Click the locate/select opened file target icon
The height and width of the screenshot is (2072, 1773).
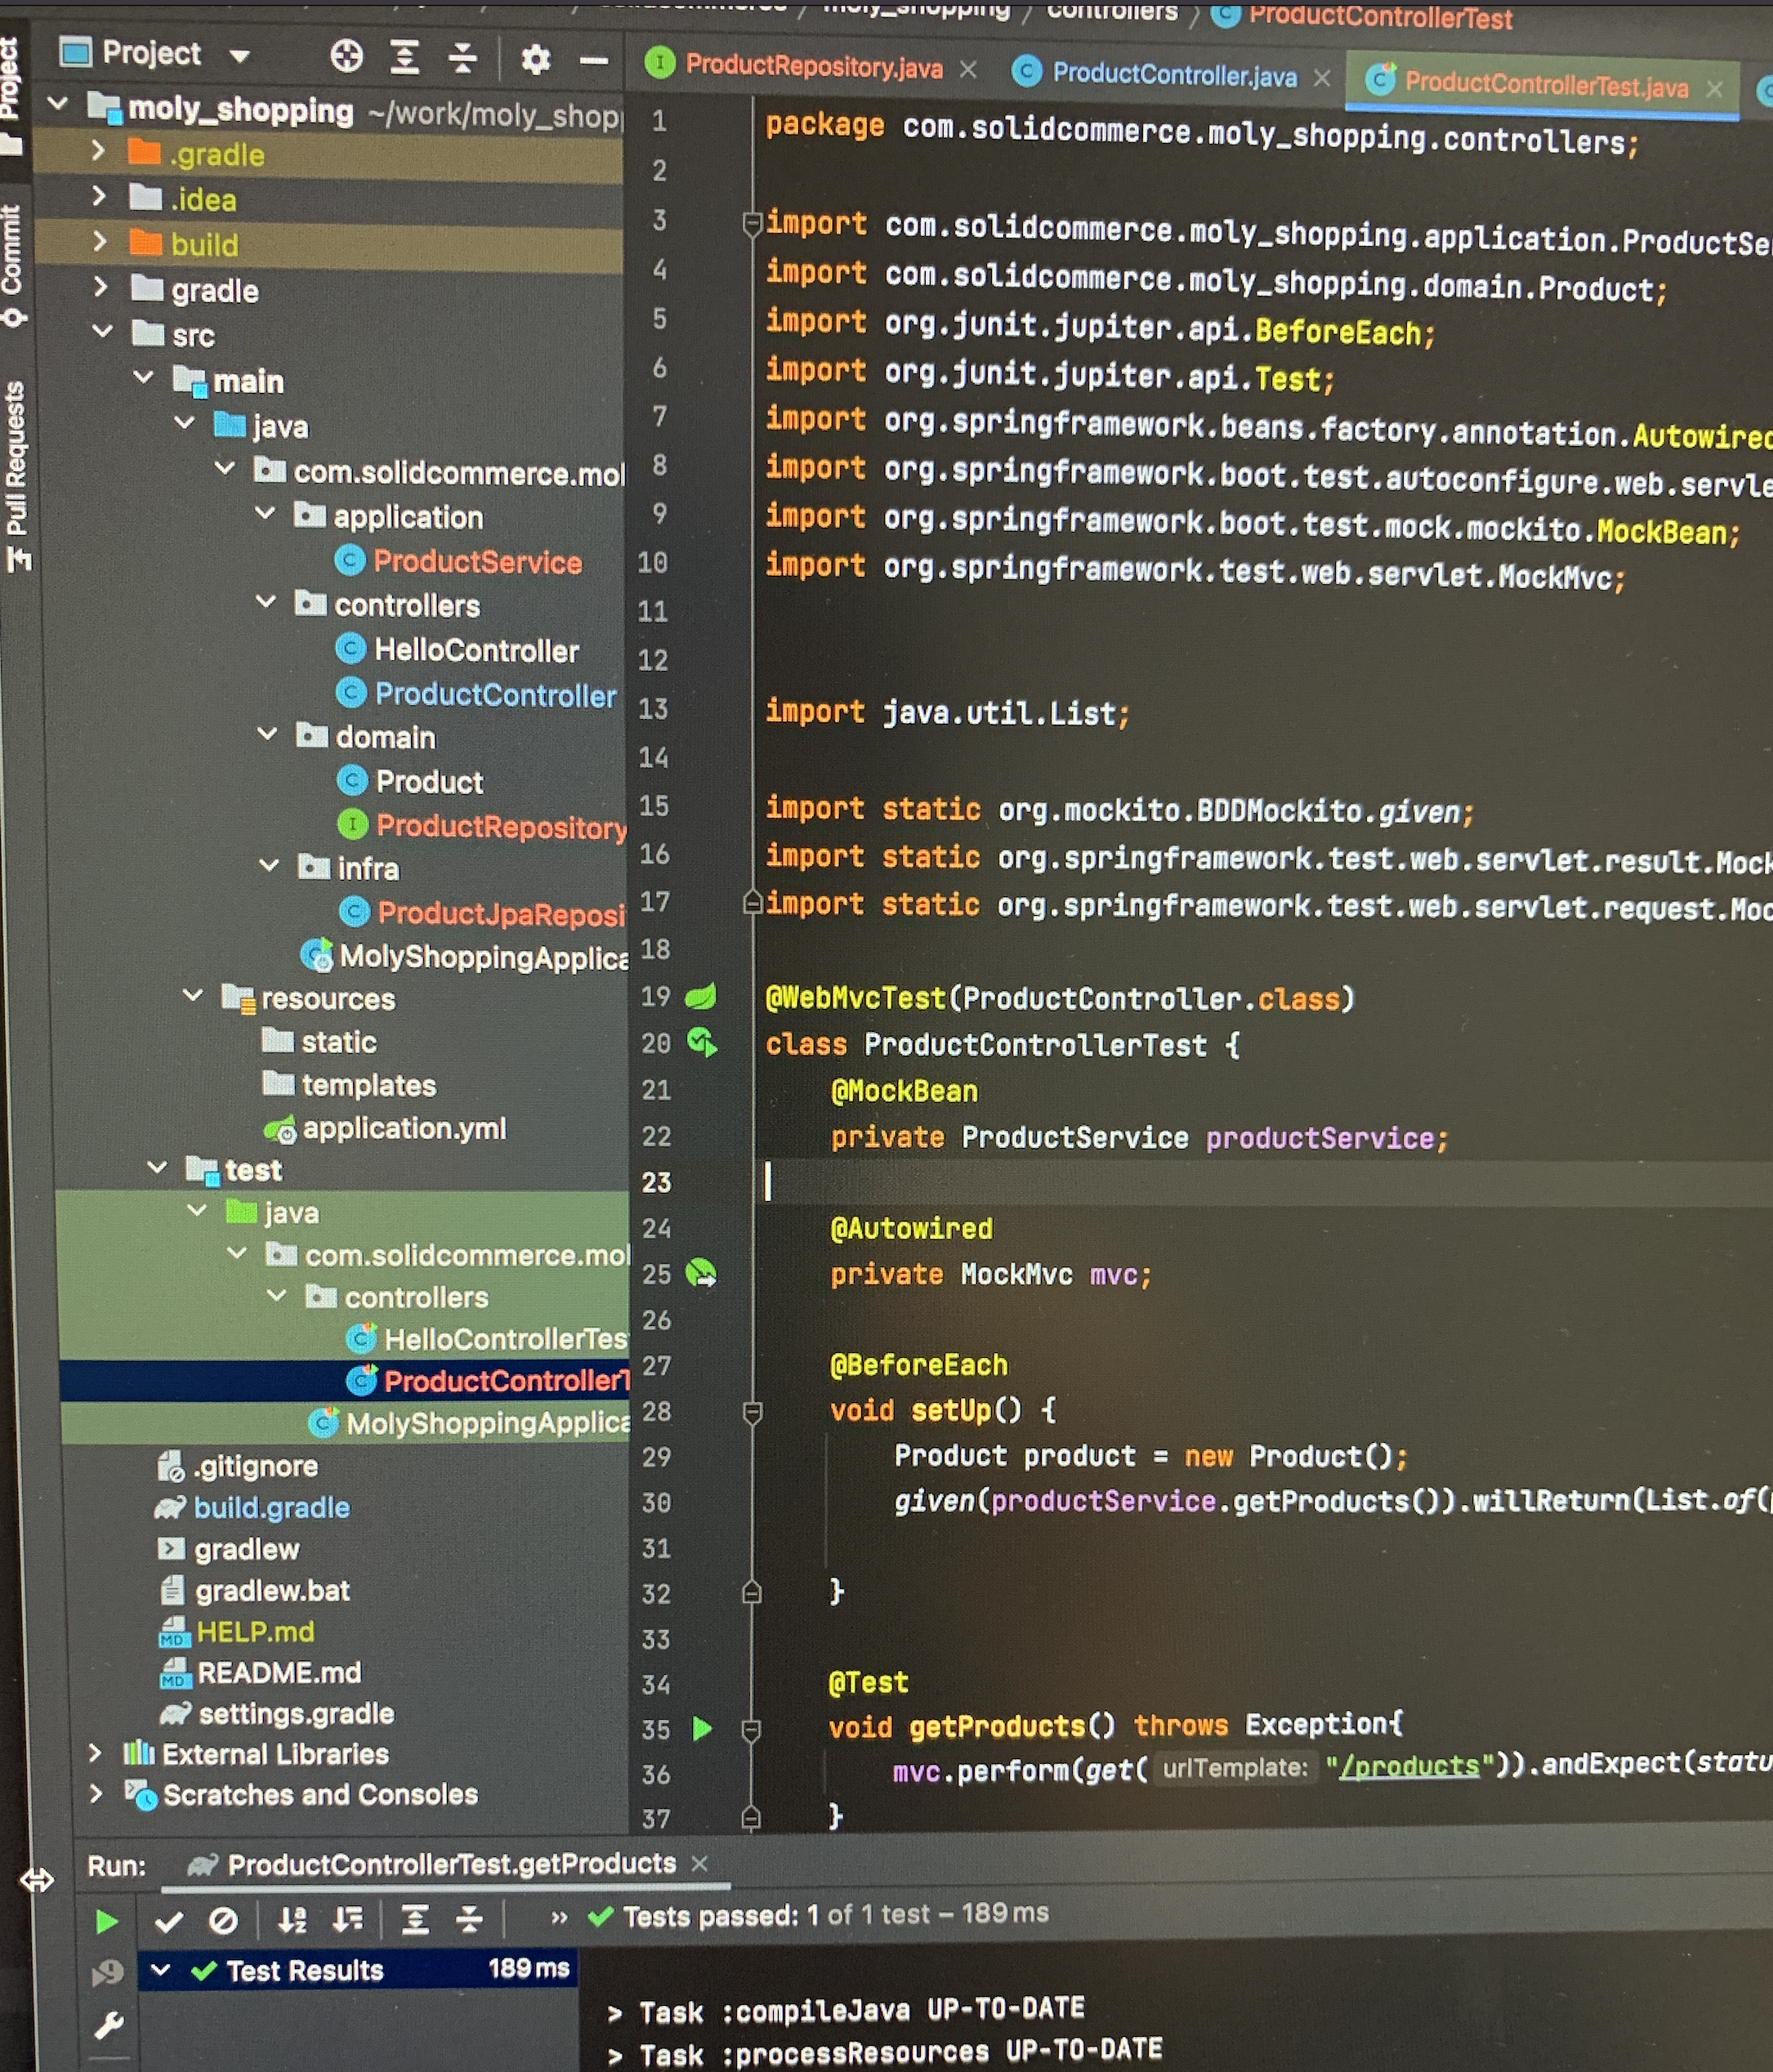[346, 57]
